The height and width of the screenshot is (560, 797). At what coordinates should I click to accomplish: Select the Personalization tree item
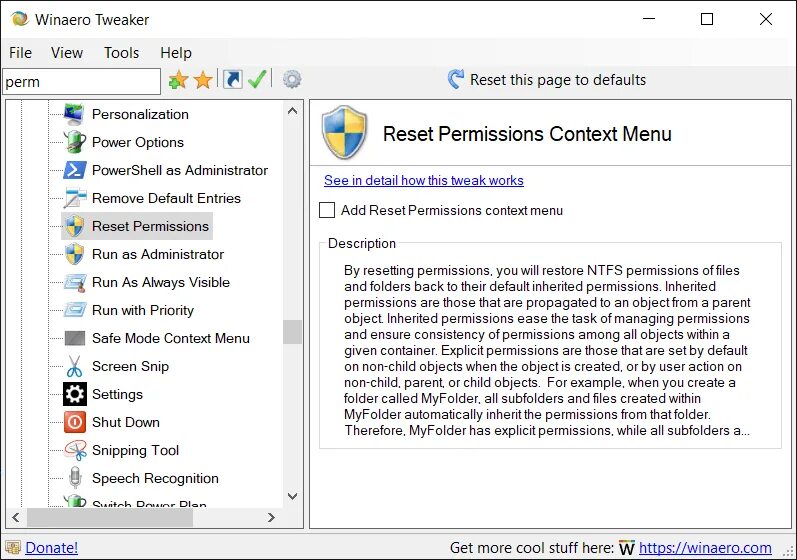pyautogui.click(x=140, y=114)
